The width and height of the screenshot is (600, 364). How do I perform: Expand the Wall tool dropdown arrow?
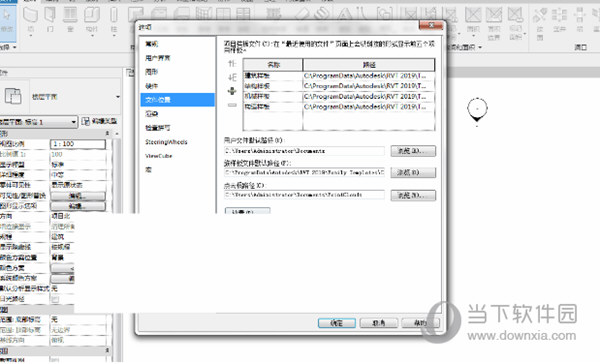[x=31, y=36]
